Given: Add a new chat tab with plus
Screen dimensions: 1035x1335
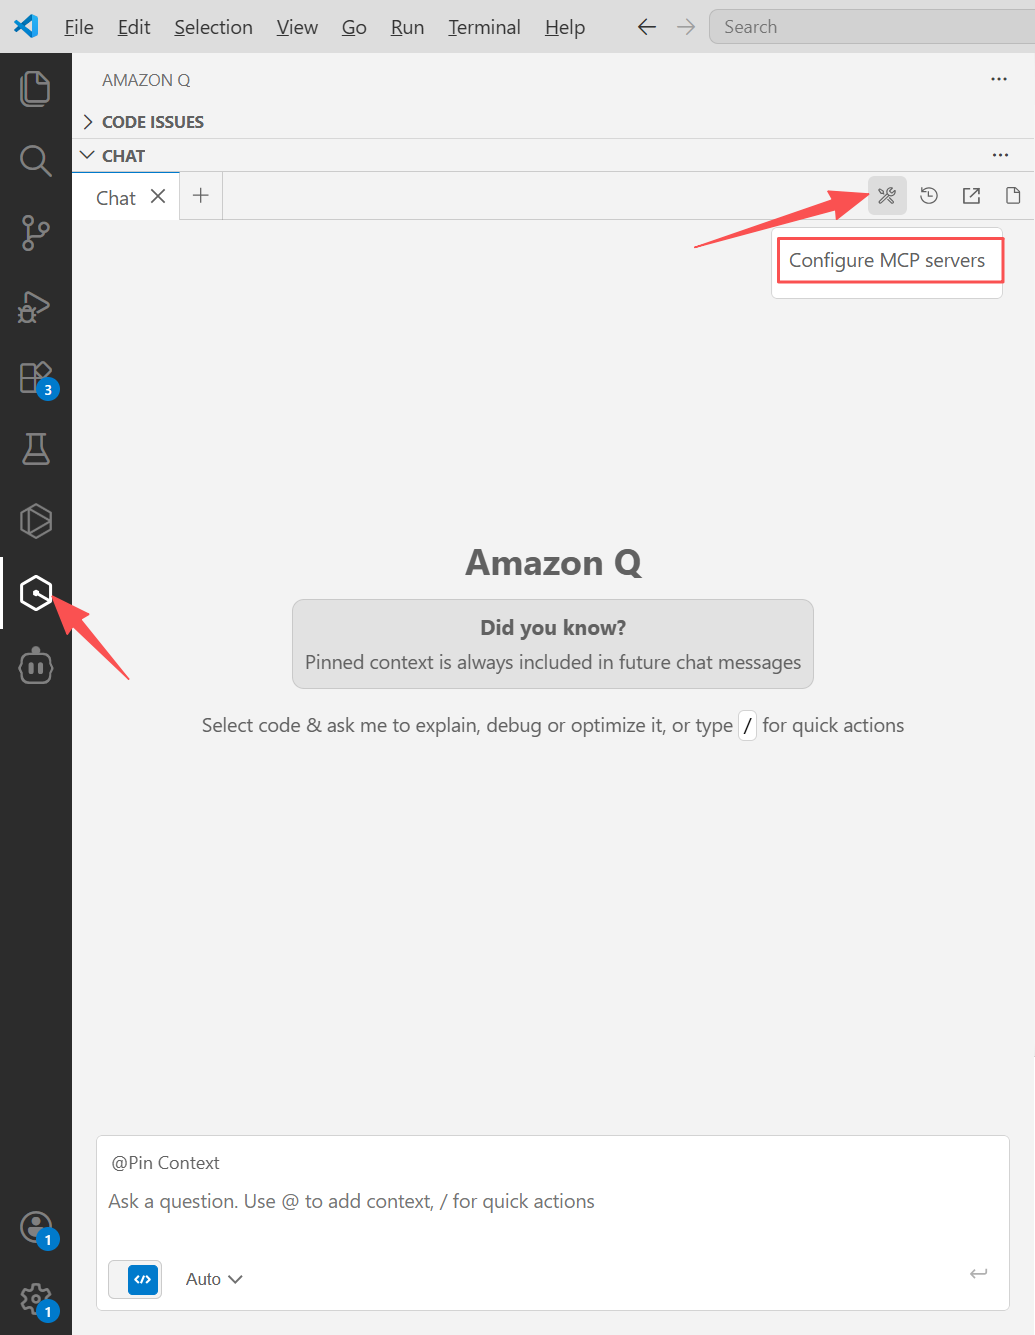Looking at the screenshot, I should tap(201, 196).
